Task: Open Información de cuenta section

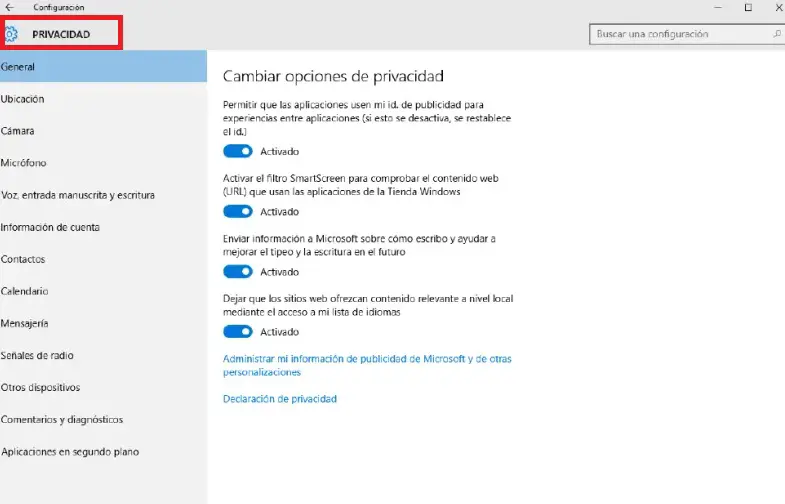Action: pyautogui.click(x=50, y=227)
